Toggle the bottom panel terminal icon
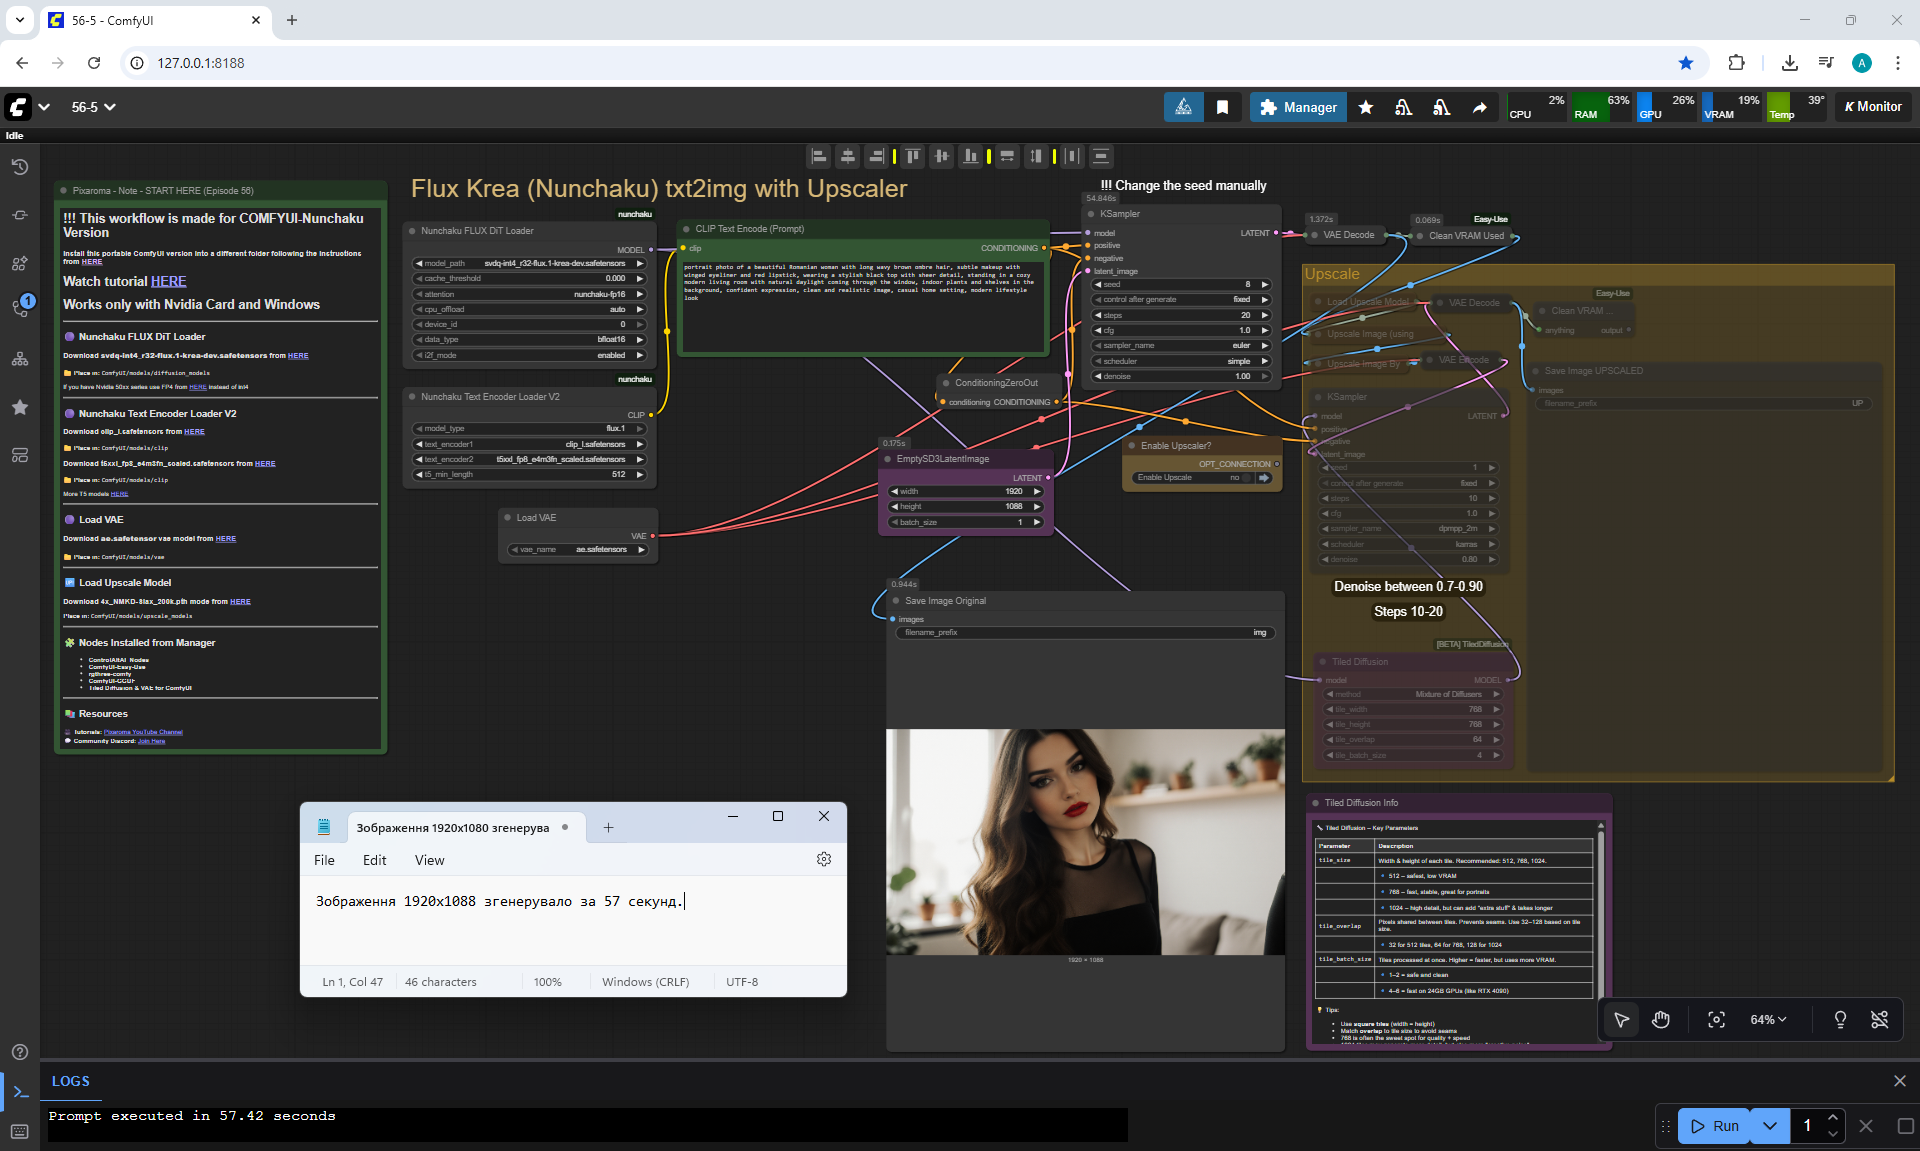 20,1091
